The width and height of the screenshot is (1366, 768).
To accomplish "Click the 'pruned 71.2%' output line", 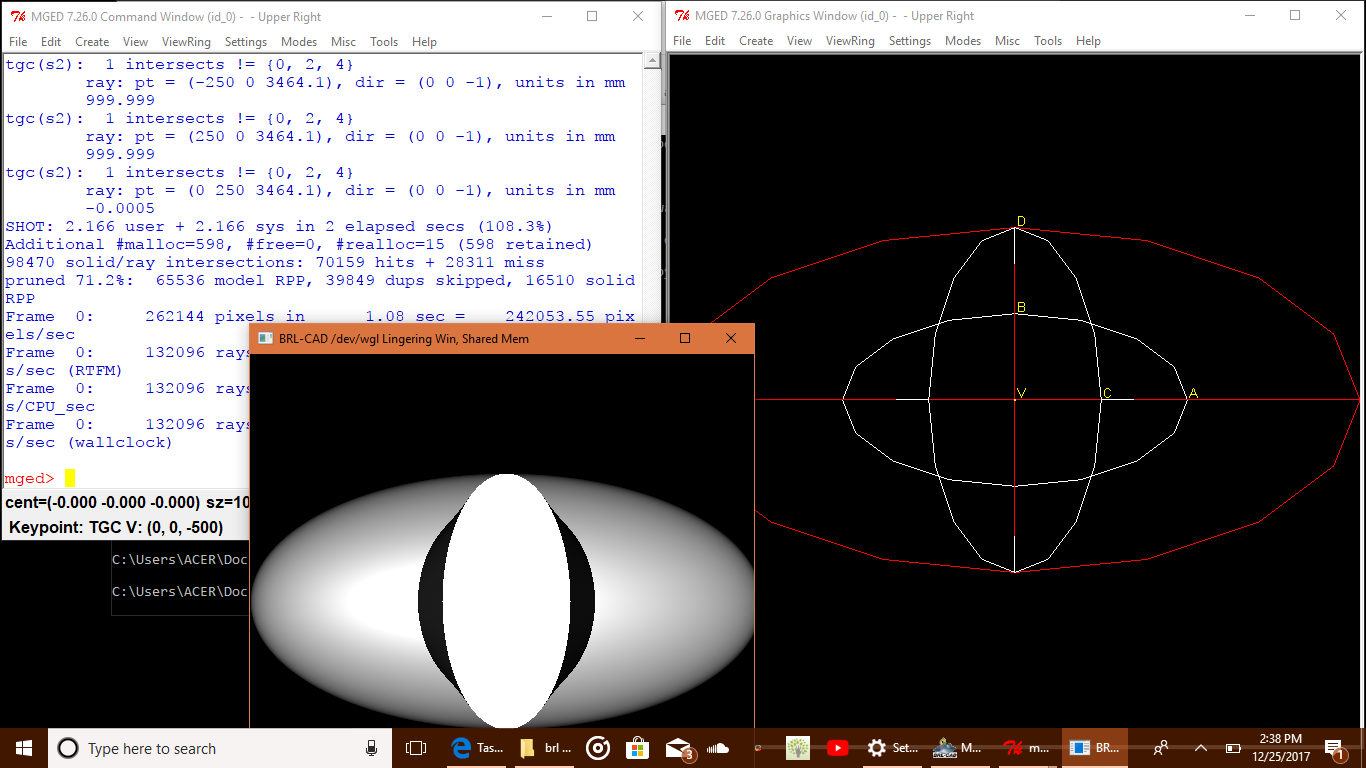I will [320, 280].
